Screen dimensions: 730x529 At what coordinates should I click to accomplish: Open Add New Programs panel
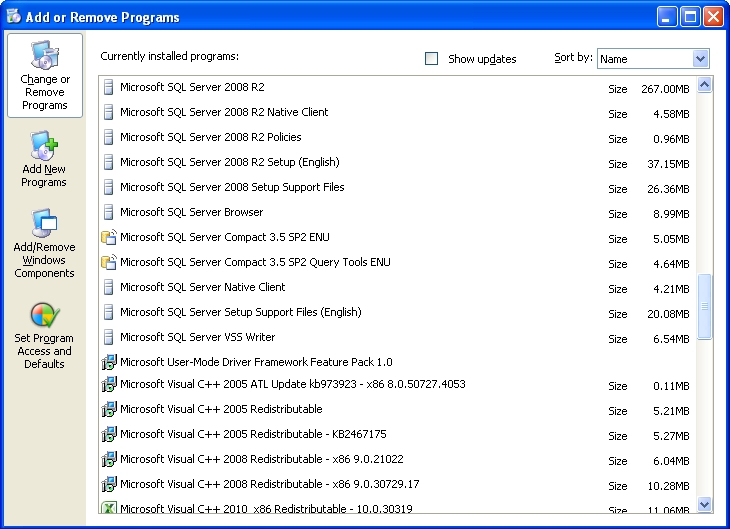coord(44,159)
